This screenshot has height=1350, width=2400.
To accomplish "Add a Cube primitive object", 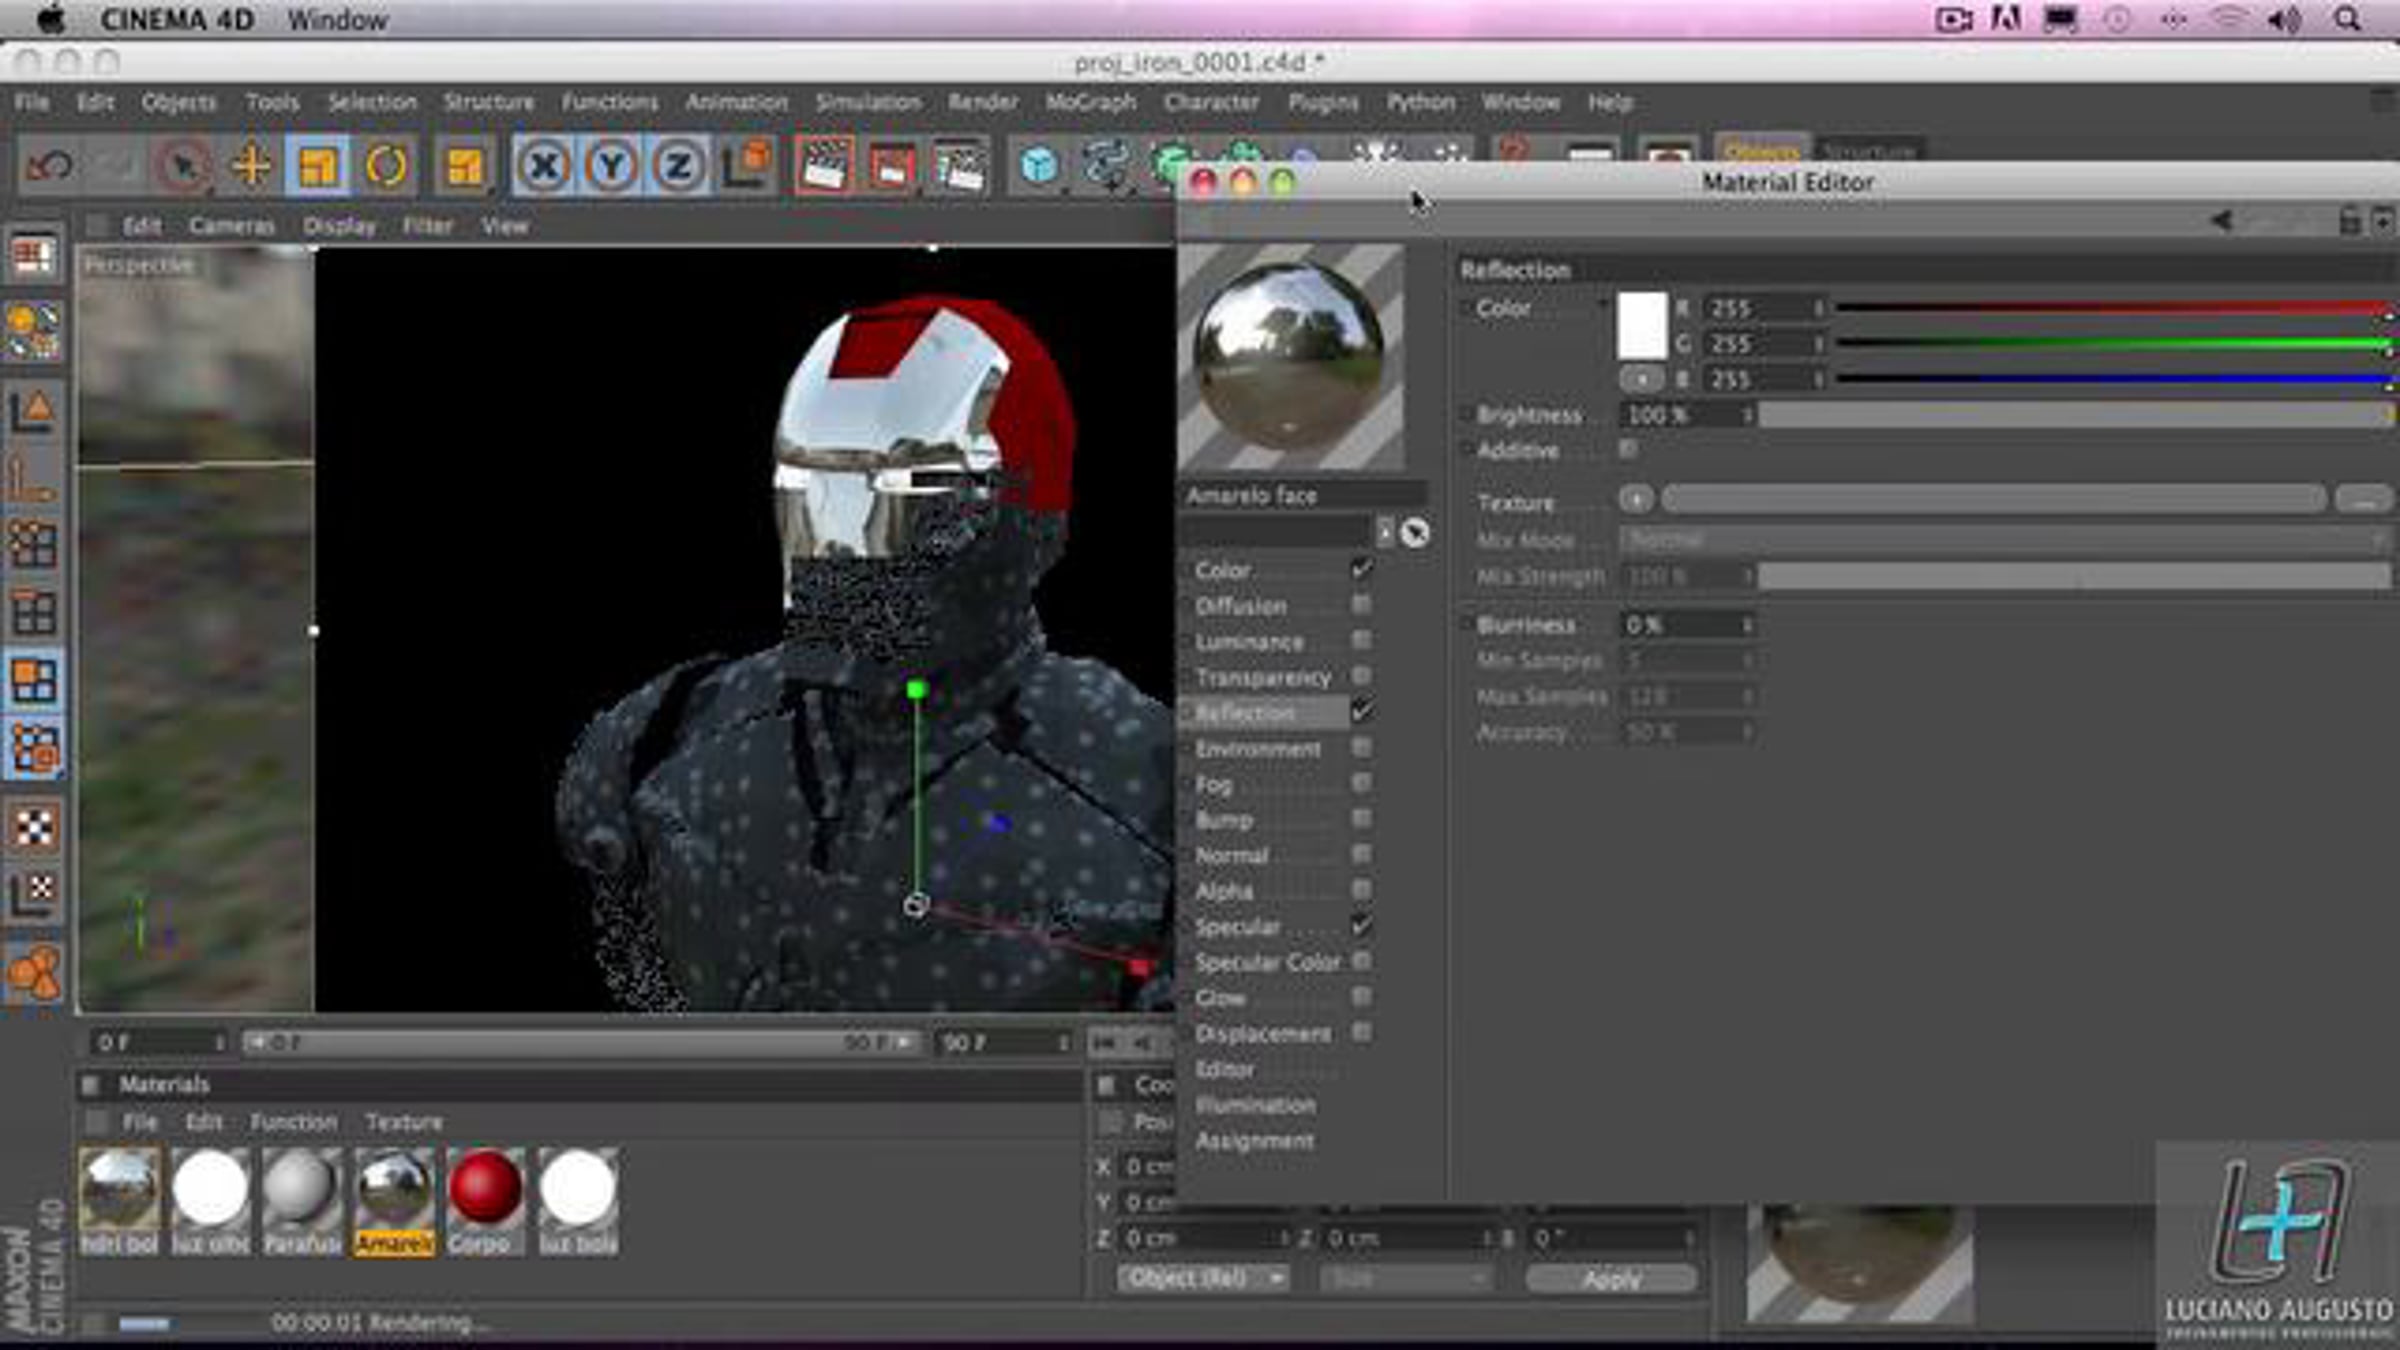I will click(1039, 165).
